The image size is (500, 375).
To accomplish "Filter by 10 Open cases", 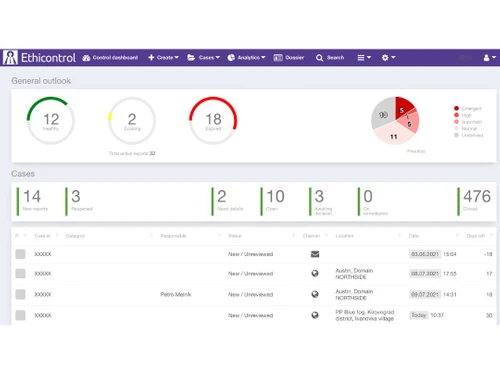I will click(273, 201).
